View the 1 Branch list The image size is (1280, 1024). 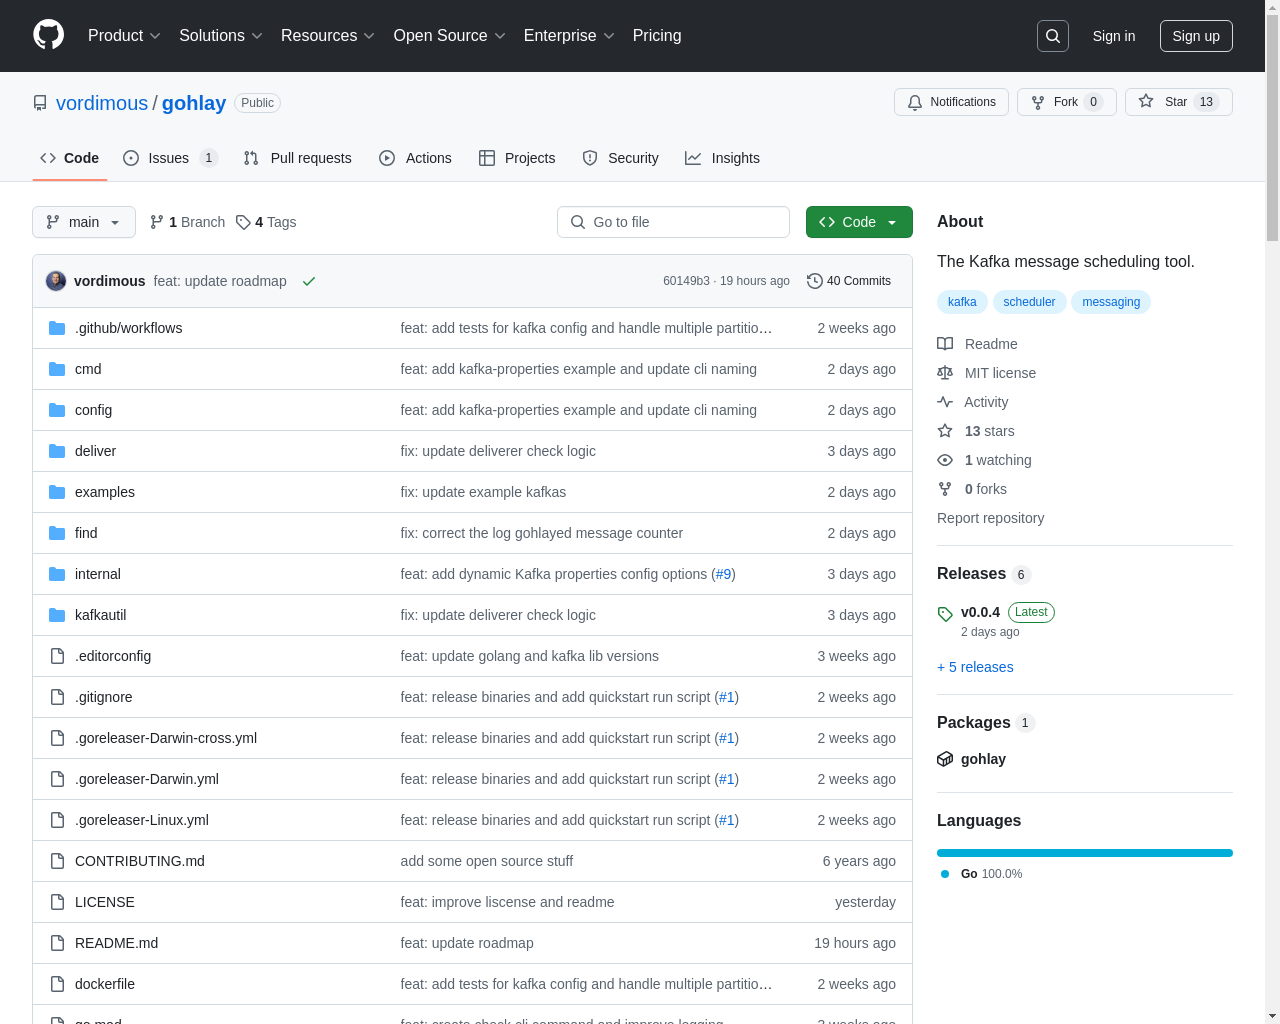coord(187,222)
